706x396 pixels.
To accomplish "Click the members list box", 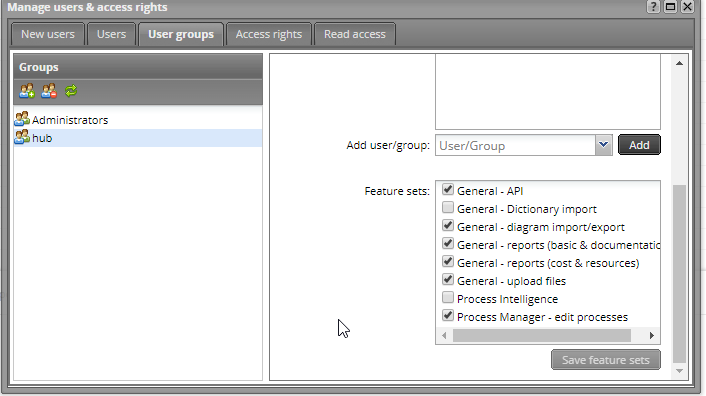I will tap(548, 92).
